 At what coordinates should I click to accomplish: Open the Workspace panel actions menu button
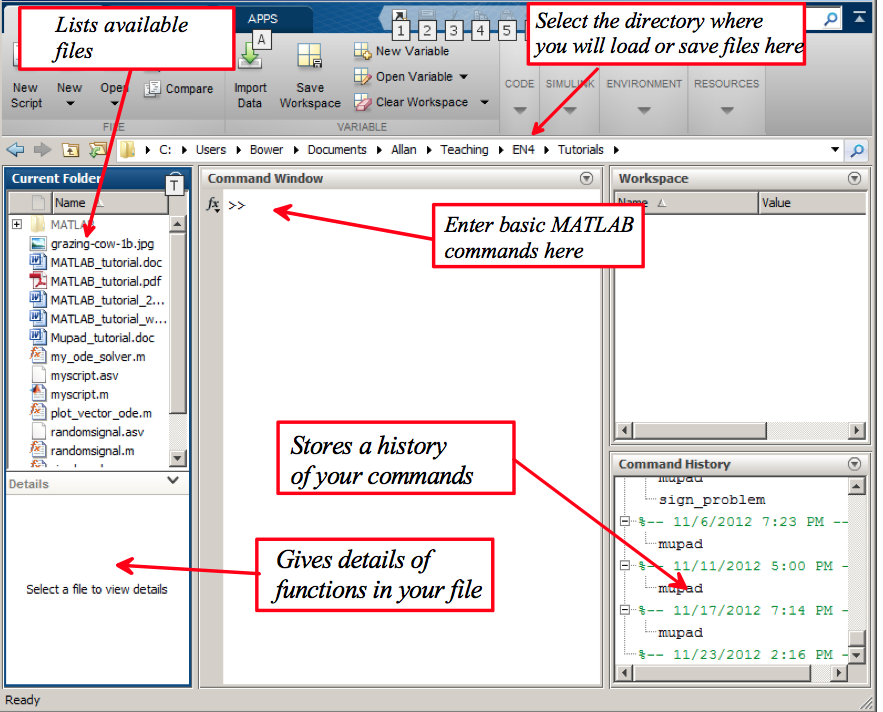tap(854, 179)
